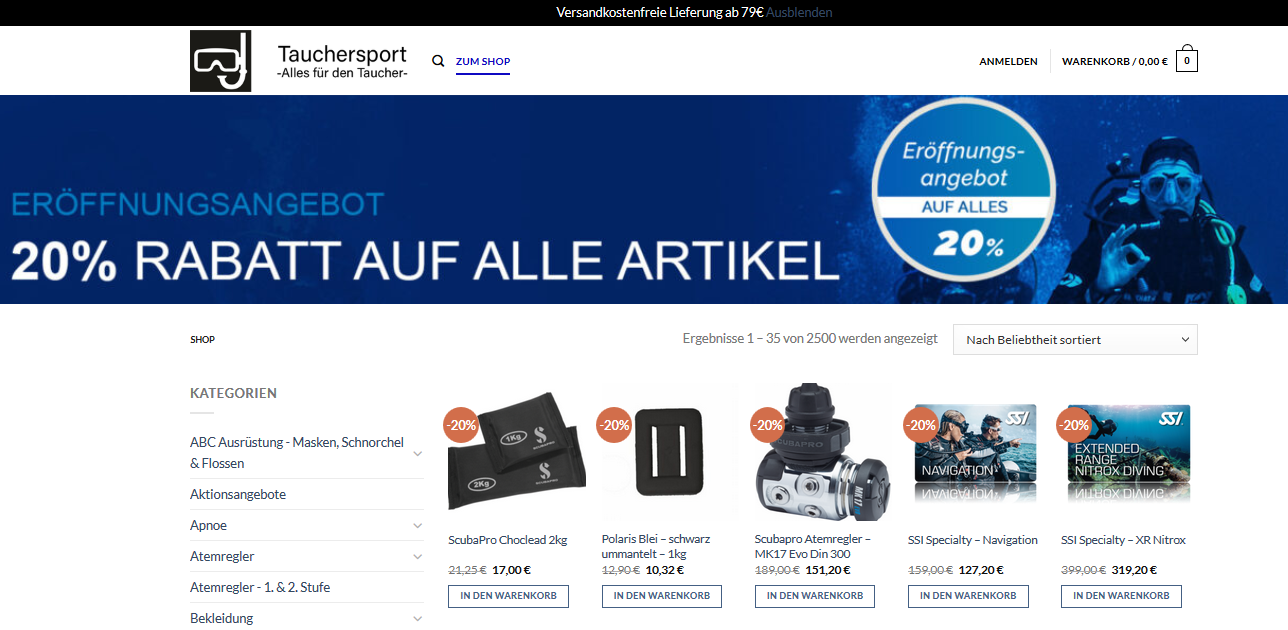This screenshot has width=1288, height=630.
Task: Click the search magnifier icon
Action: click(x=438, y=61)
